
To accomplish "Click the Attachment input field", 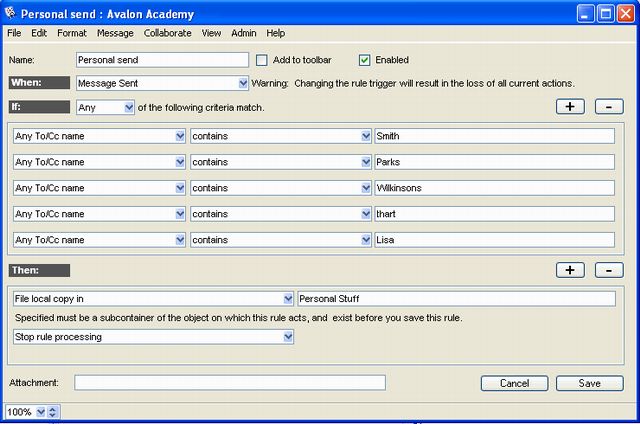I will 229,383.
